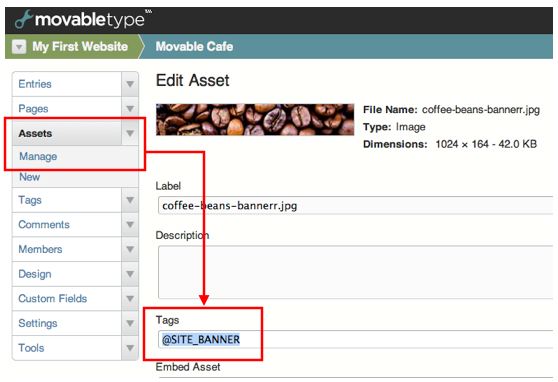Click the Movable Type wrench logo

click(x=23, y=19)
